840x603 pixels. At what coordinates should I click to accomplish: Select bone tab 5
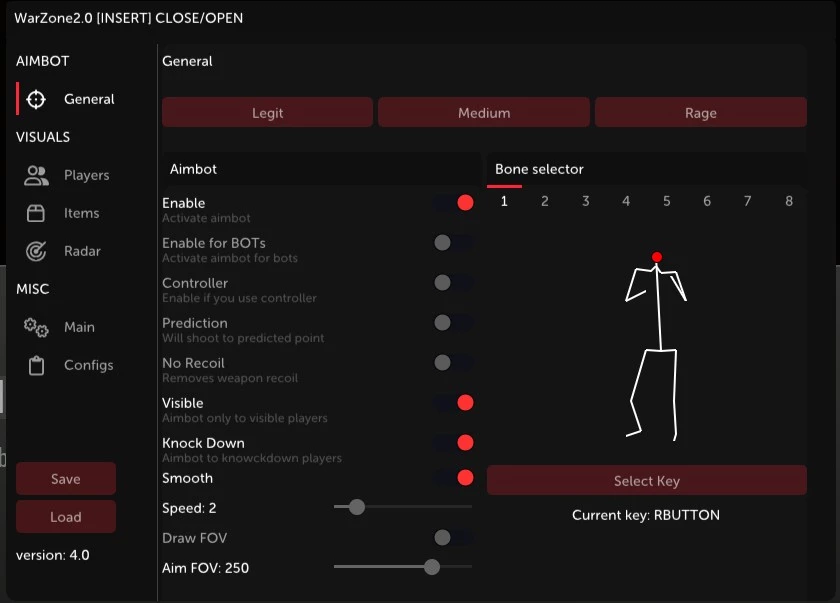666,201
